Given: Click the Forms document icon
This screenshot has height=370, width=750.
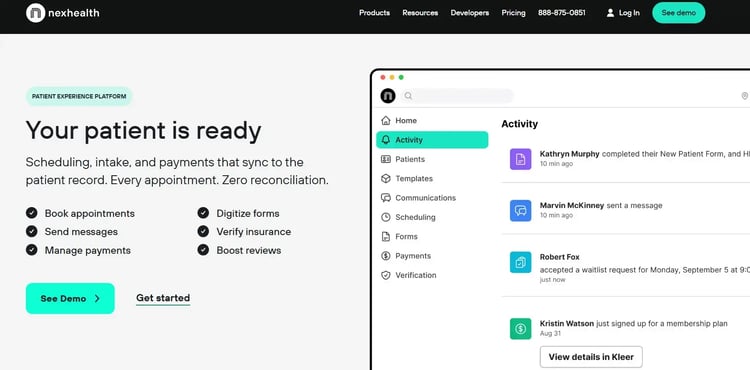Looking at the screenshot, I should point(386,237).
